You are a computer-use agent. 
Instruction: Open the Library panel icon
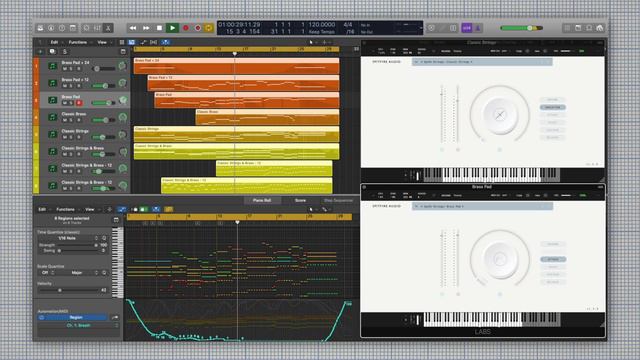[40, 28]
